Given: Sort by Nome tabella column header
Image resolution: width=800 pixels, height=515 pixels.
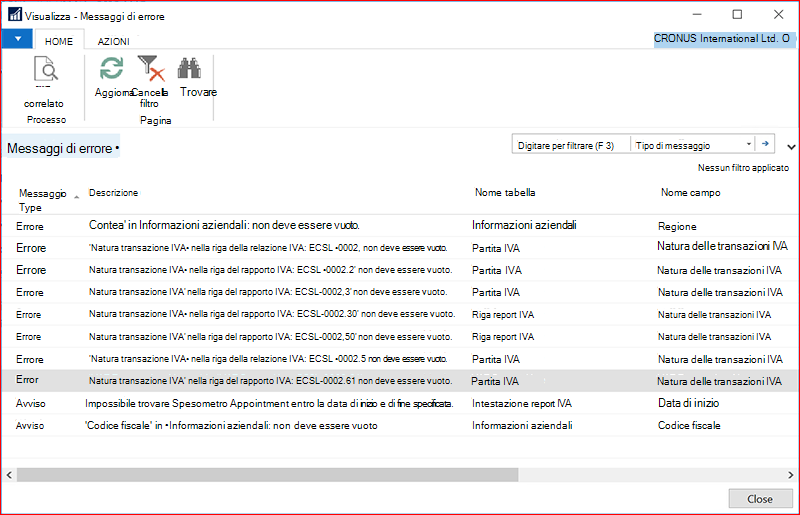Looking at the screenshot, I should 505,192.
